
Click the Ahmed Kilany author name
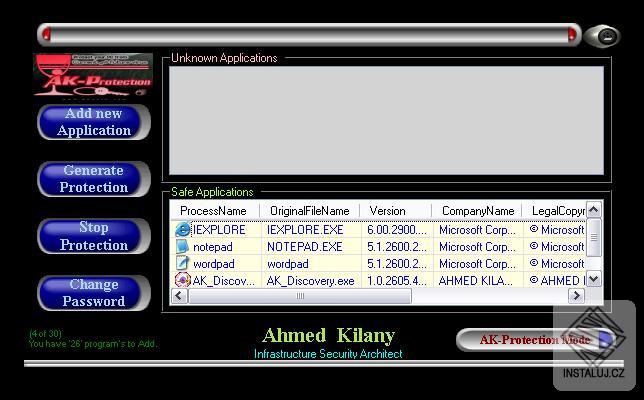(329, 336)
